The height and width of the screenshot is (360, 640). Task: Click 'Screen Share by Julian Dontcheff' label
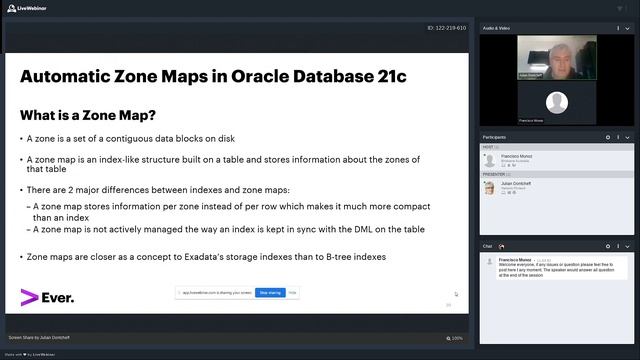coord(39,338)
